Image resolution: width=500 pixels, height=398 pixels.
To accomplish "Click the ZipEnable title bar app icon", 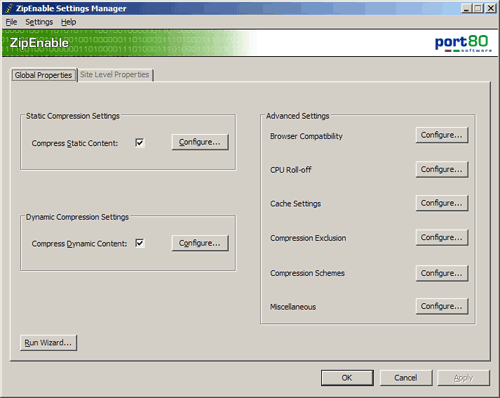I will coord(9,8).
